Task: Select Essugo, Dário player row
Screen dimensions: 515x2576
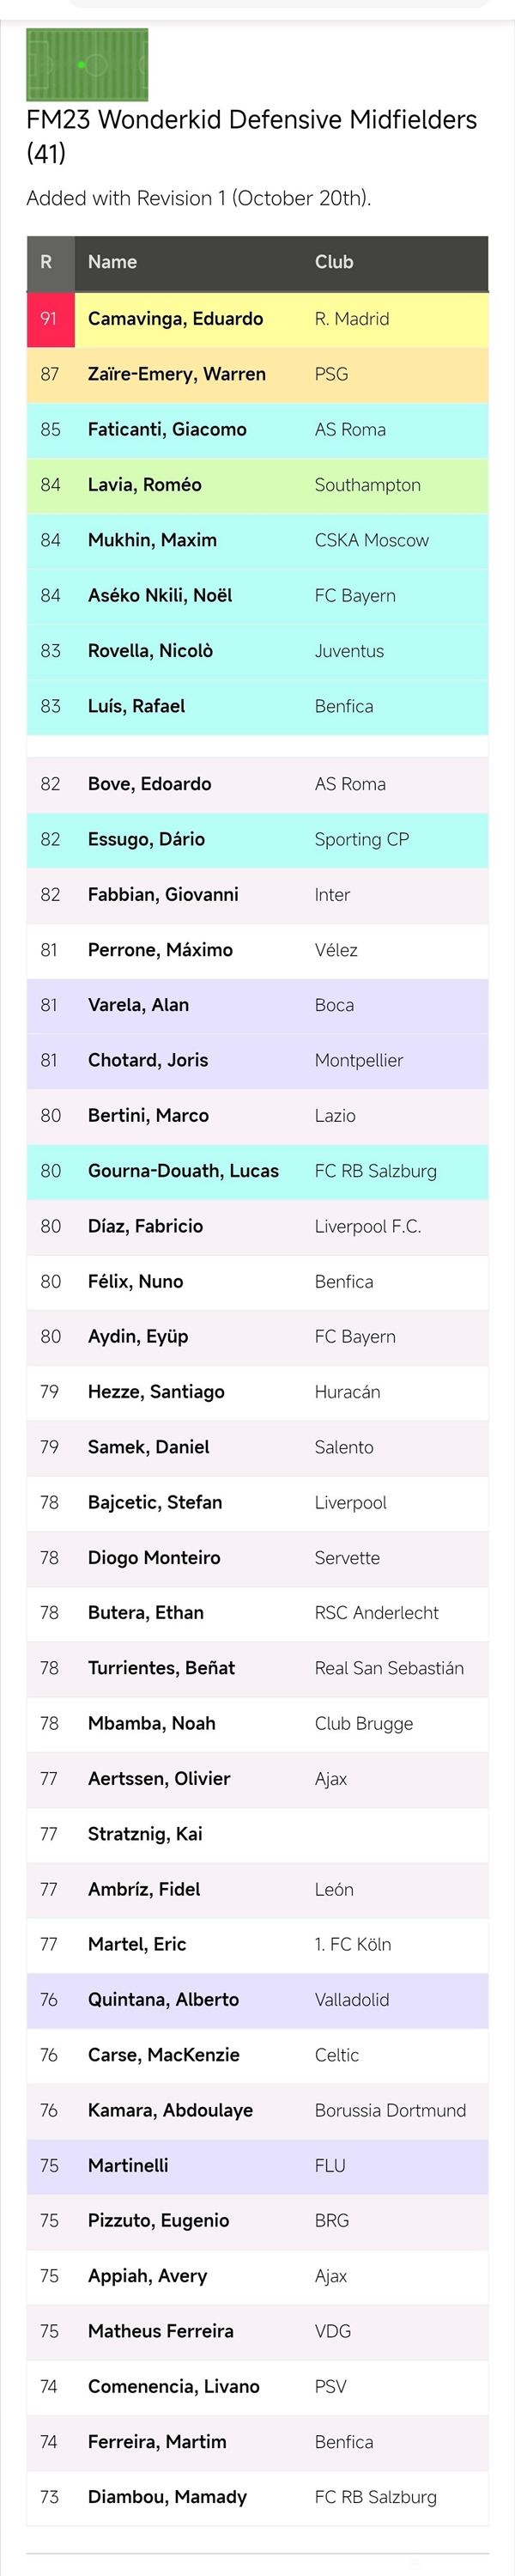Action: click(257, 840)
